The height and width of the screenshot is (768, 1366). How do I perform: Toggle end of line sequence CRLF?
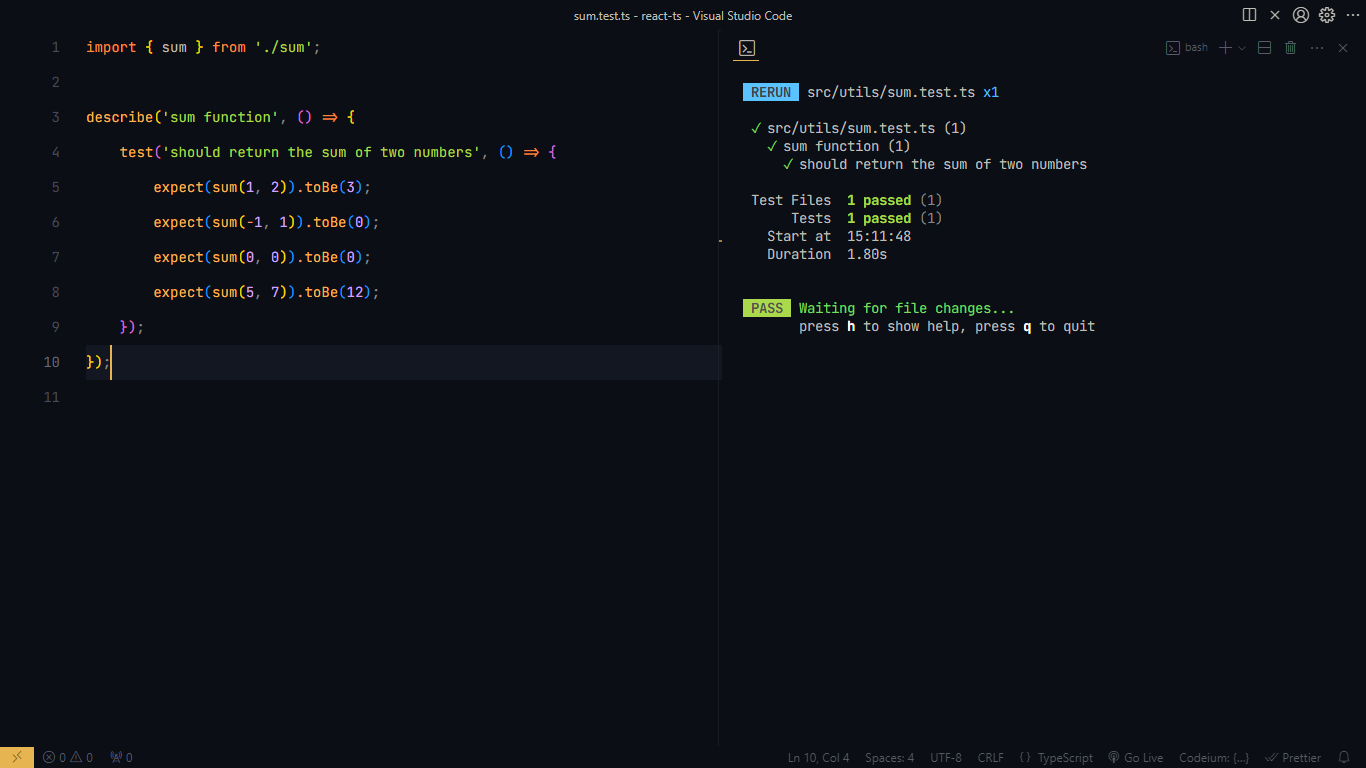pos(990,757)
